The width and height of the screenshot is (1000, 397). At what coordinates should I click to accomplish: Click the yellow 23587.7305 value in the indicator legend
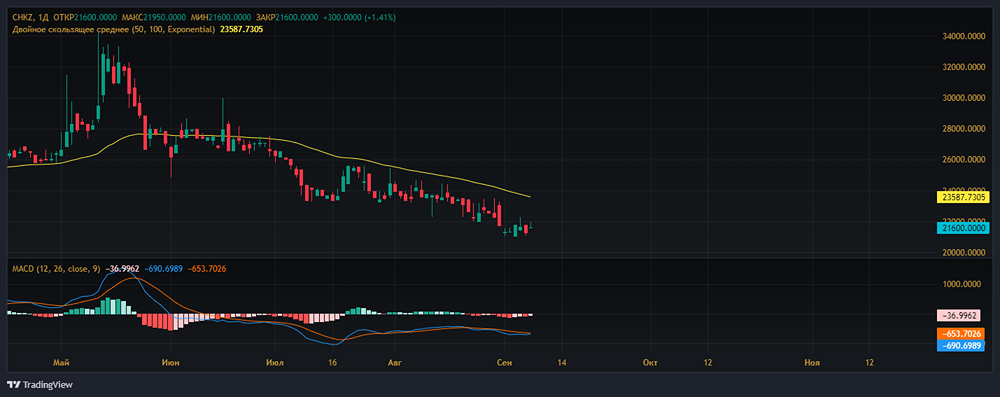coord(241,29)
